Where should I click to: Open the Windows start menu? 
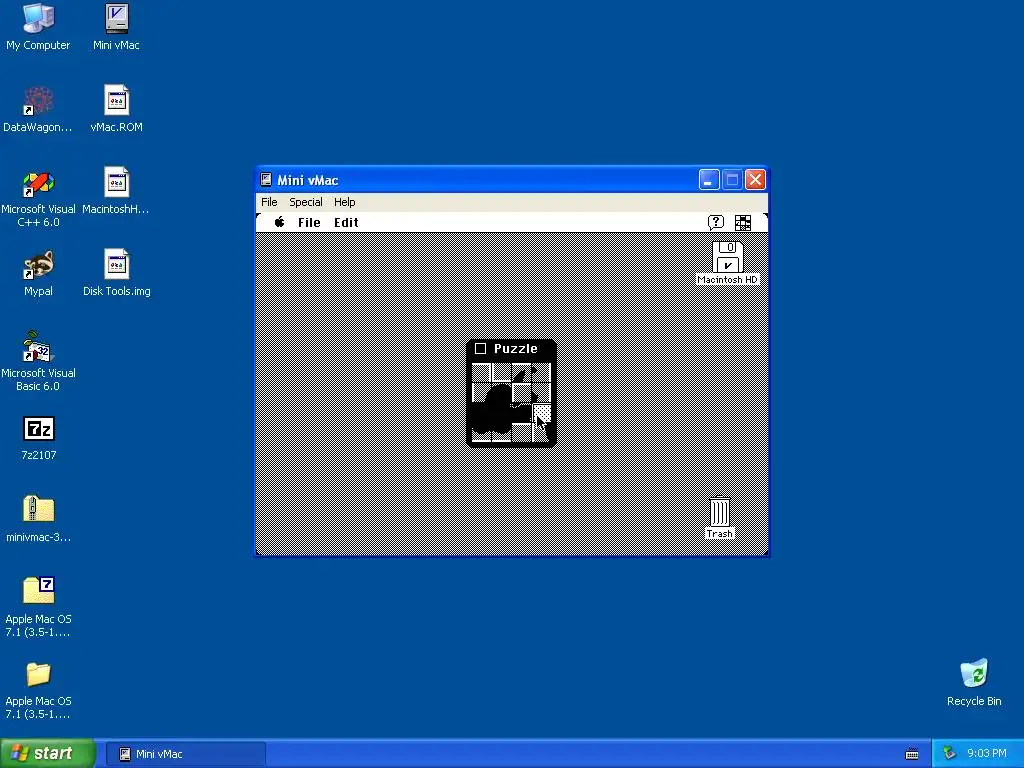pyautogui.click(x=47, y=753)
